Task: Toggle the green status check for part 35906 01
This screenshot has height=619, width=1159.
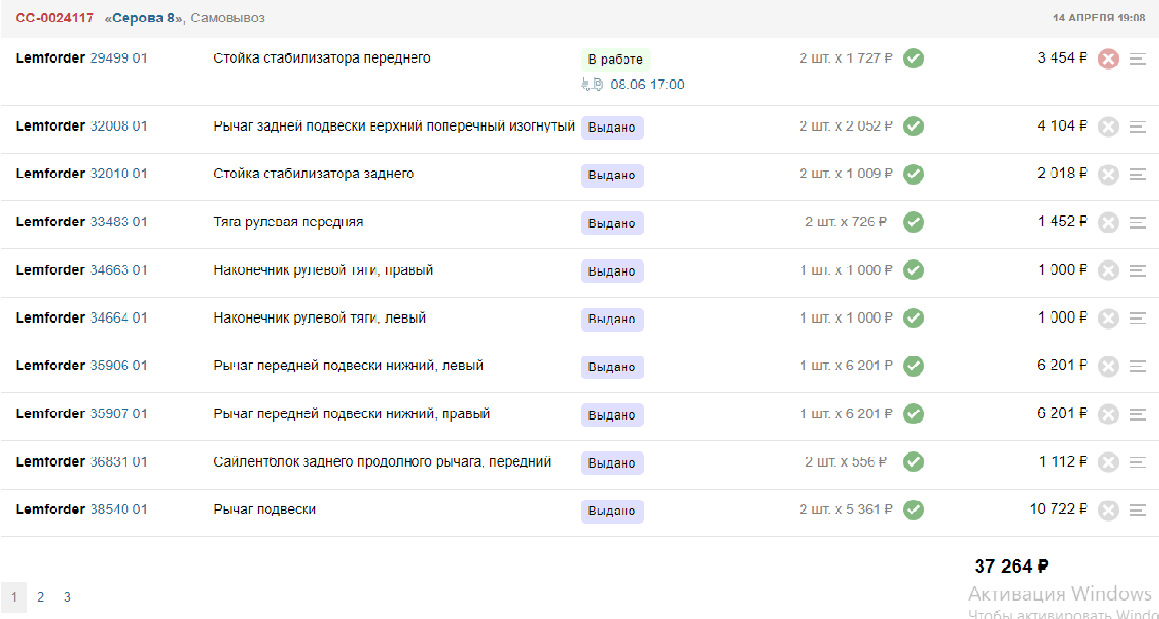Action: pyautogui.click(x=913, y=366)
